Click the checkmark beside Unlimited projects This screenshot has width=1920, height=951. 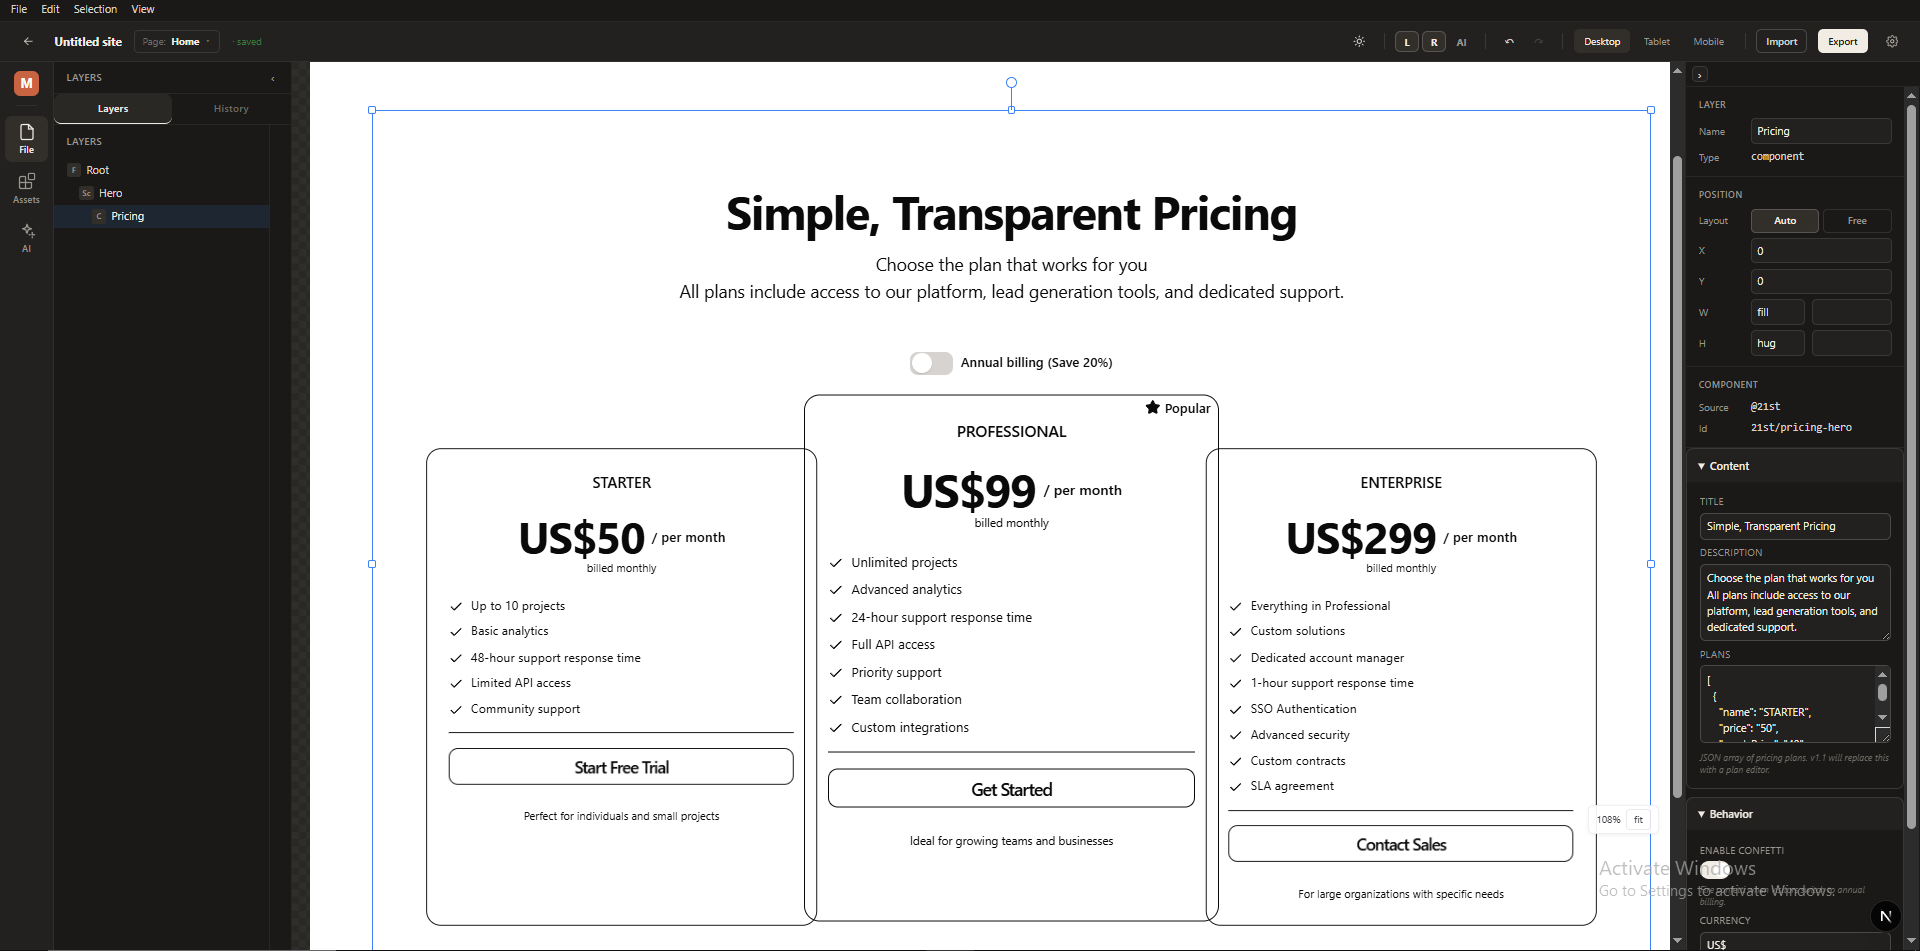click(836, 563)
